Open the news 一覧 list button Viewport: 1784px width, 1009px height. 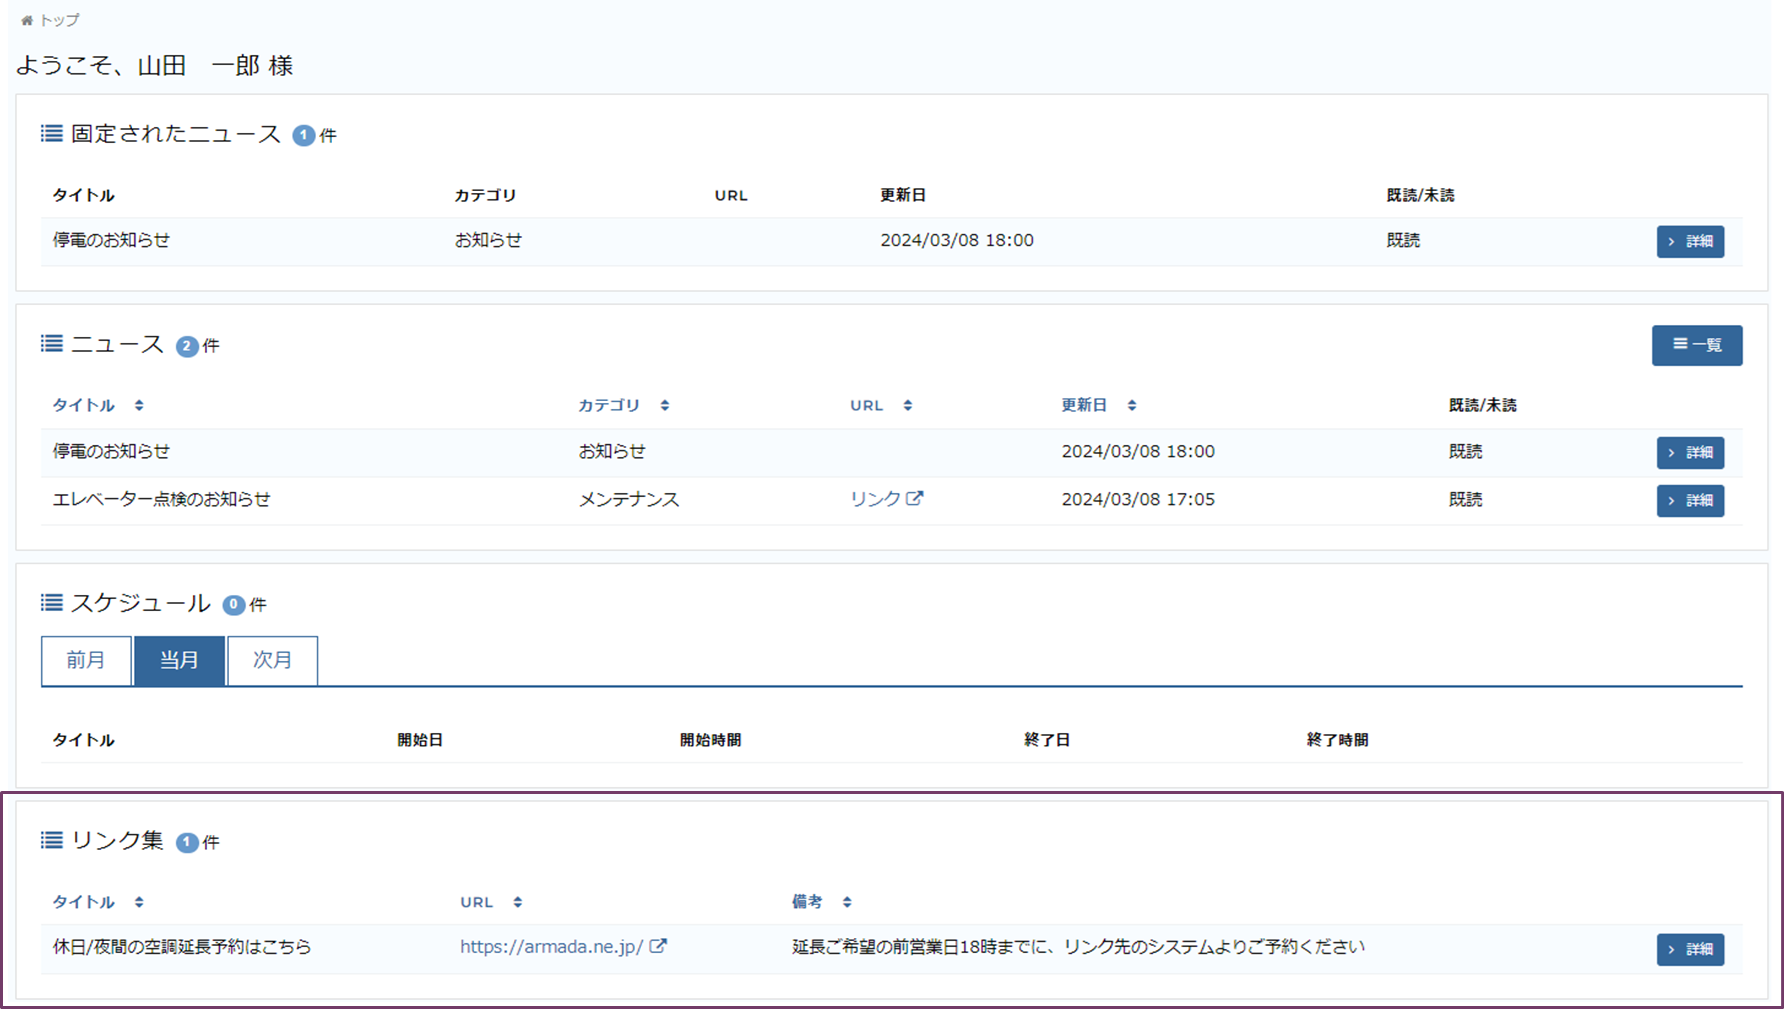pyautogui.click(x=1696, y=345)
